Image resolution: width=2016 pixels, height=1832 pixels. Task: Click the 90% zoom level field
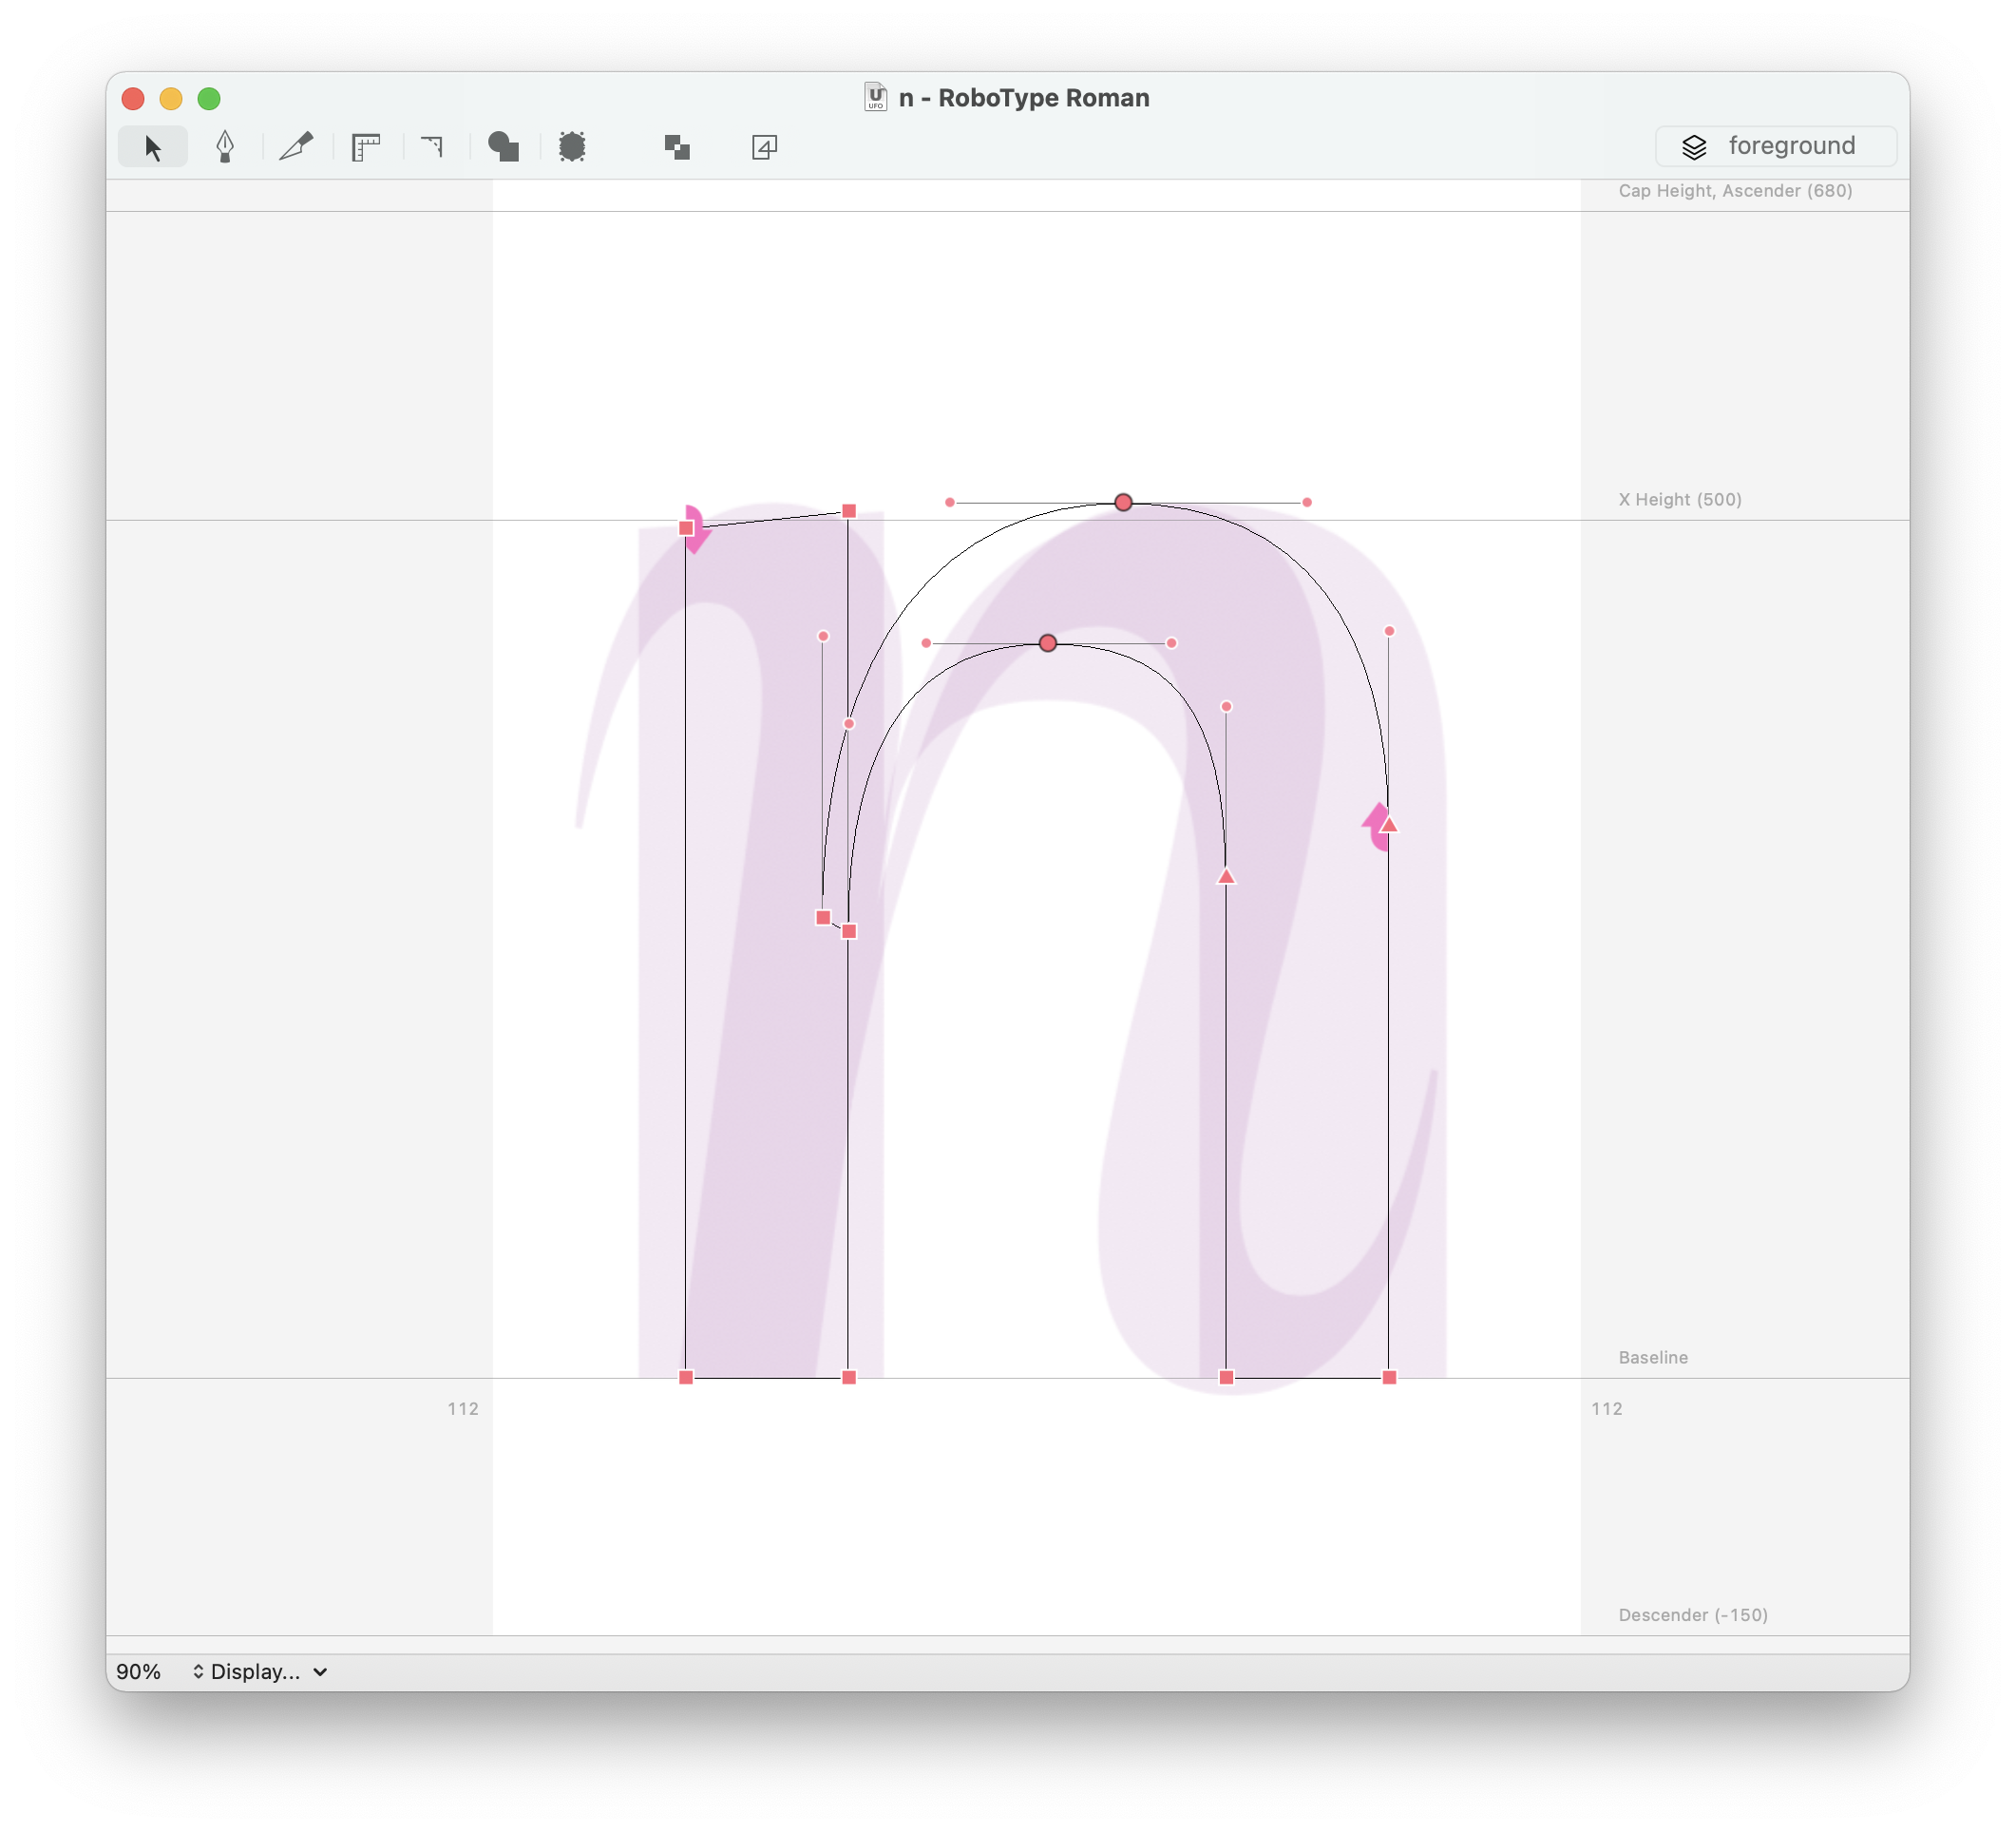[x=138, y=1672]
